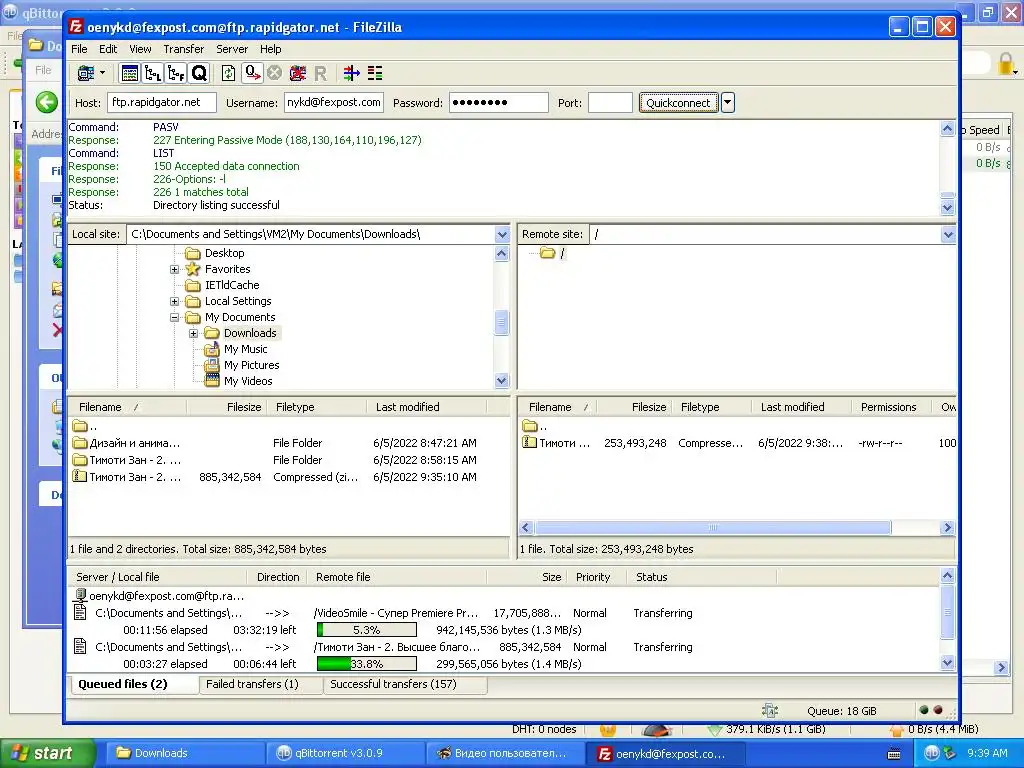Open the Help menu
Screen dimensions: 1024x768
click(x=270, y=49)
